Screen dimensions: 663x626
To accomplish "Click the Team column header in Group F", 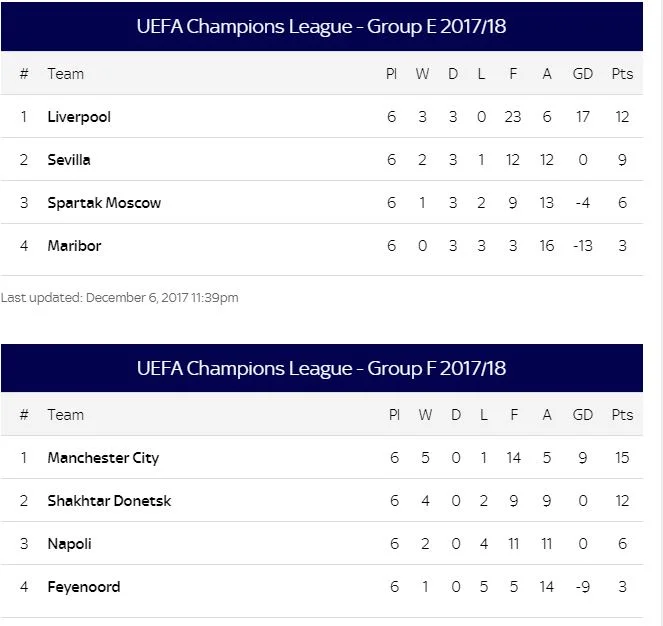I will pos(66,415).
